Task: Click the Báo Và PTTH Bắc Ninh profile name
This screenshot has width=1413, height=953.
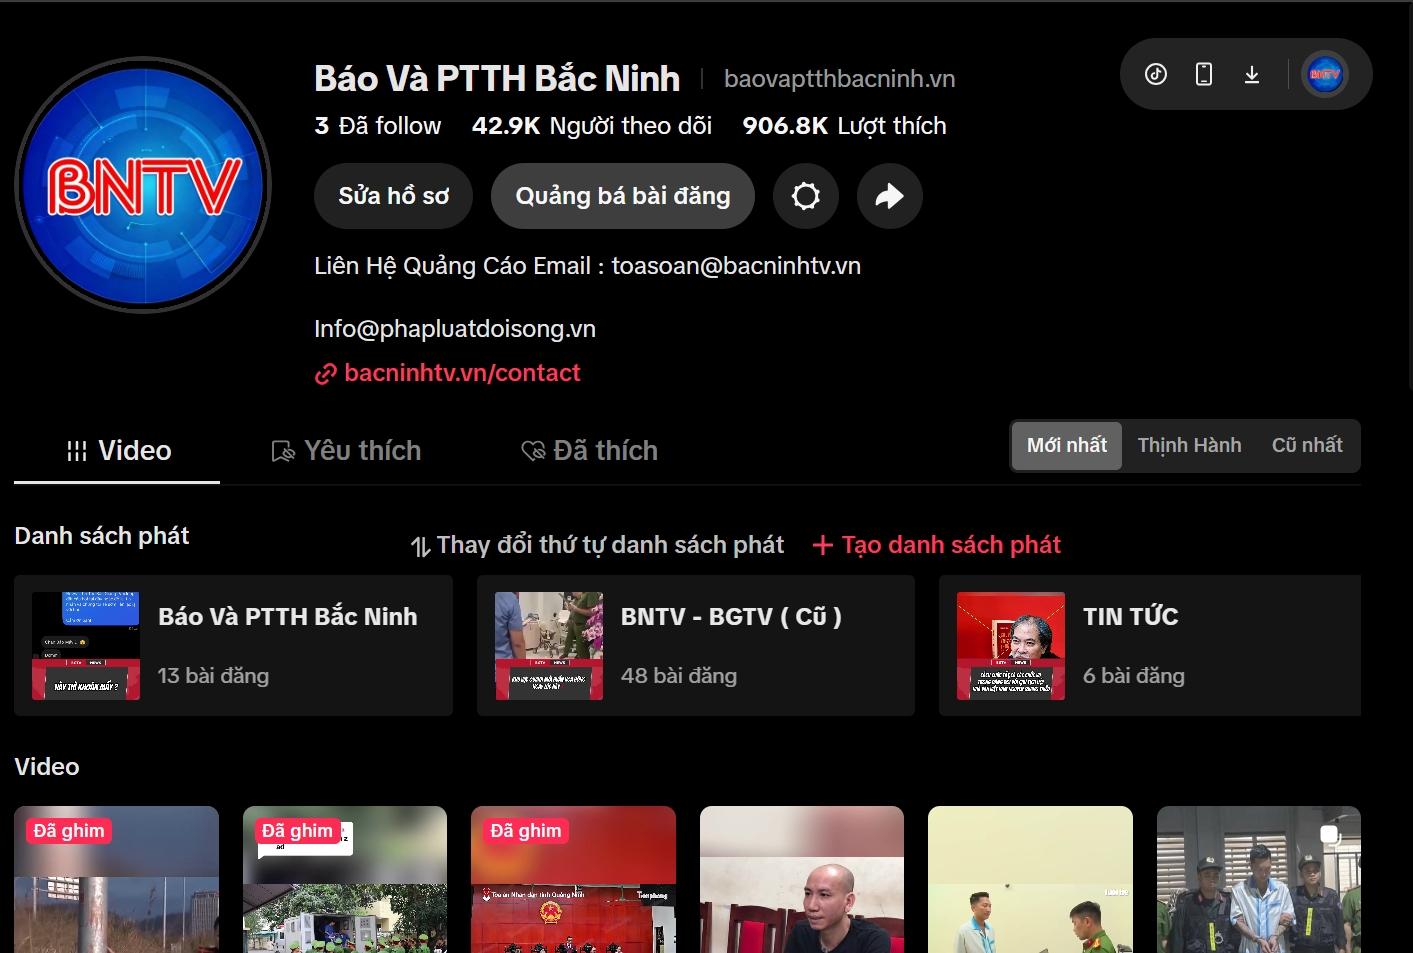Action: [x=497, y=79]
